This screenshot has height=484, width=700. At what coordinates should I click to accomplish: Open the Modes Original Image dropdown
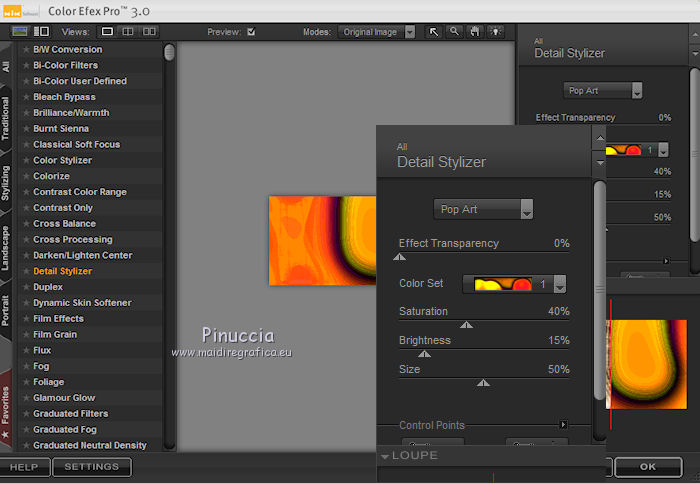click(x=377, y=32)
